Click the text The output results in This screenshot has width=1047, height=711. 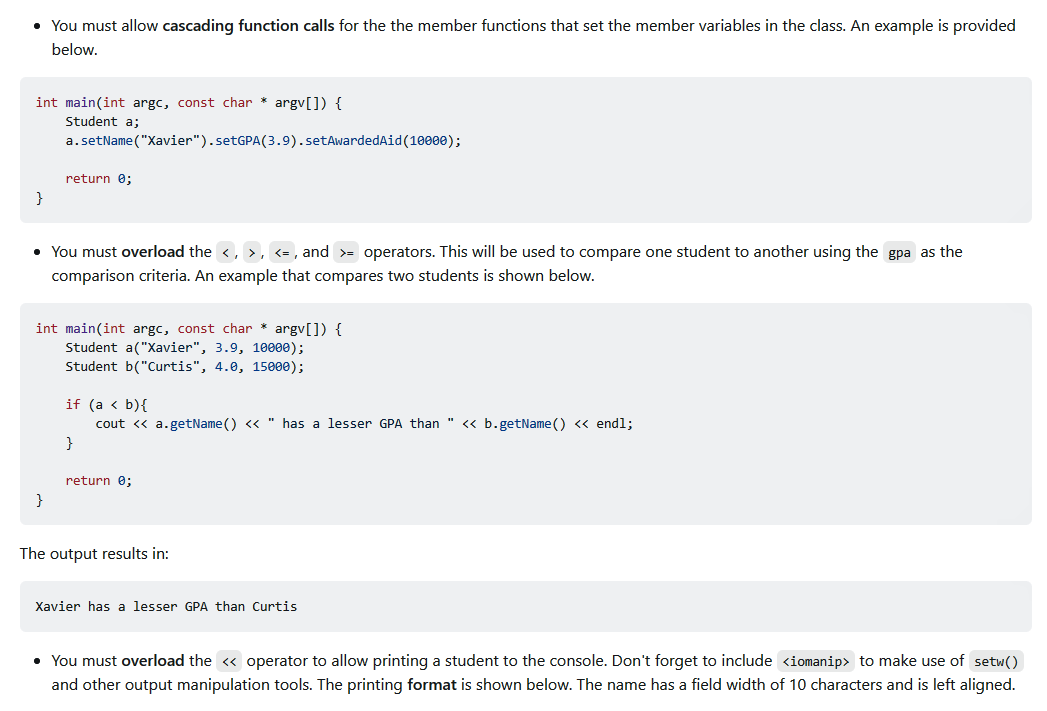pos(96,553)
